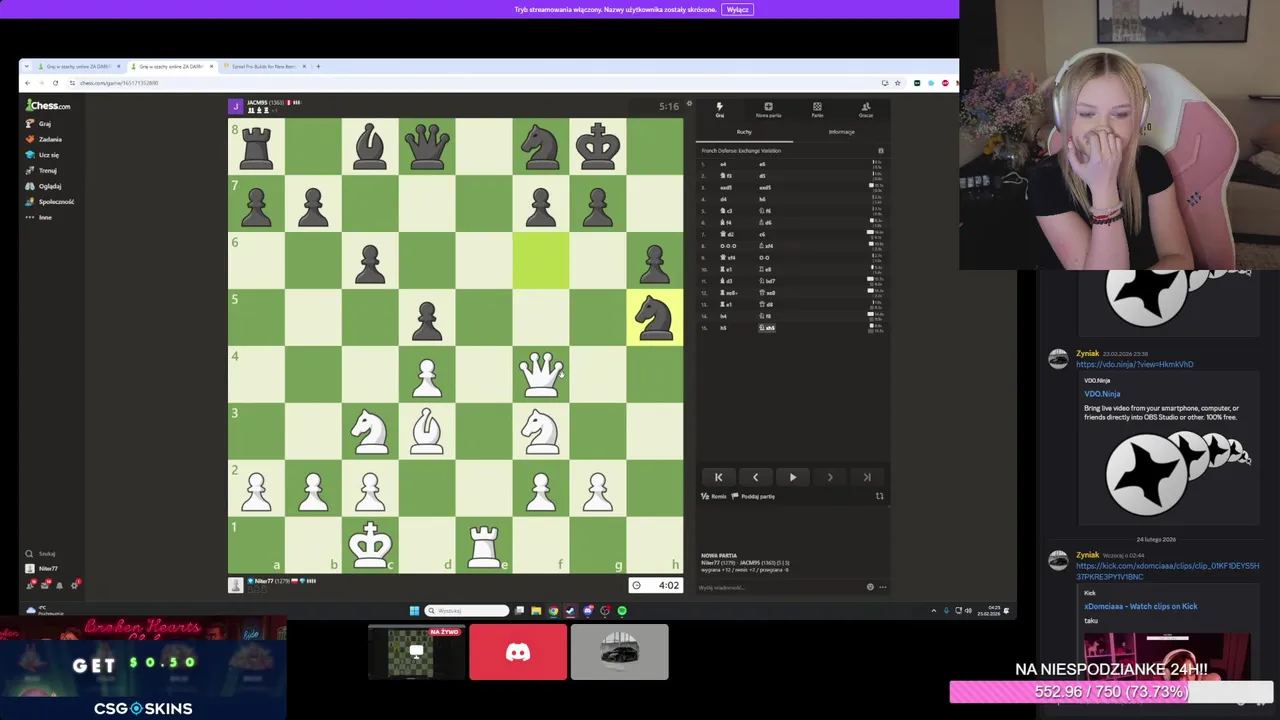Open chat options three-dots menu
Screen dimensions: 1280x720
click(x=882, y=587)
